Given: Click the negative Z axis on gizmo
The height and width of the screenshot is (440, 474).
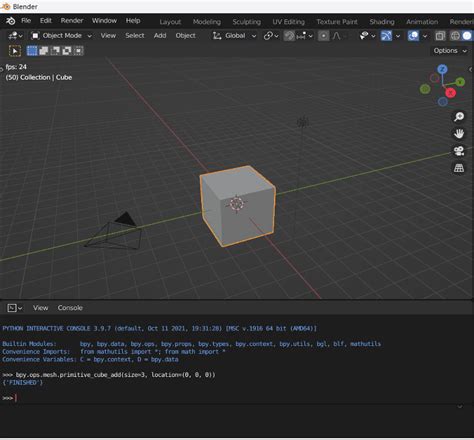Looking at the screenshot, I should click(443, 102).
